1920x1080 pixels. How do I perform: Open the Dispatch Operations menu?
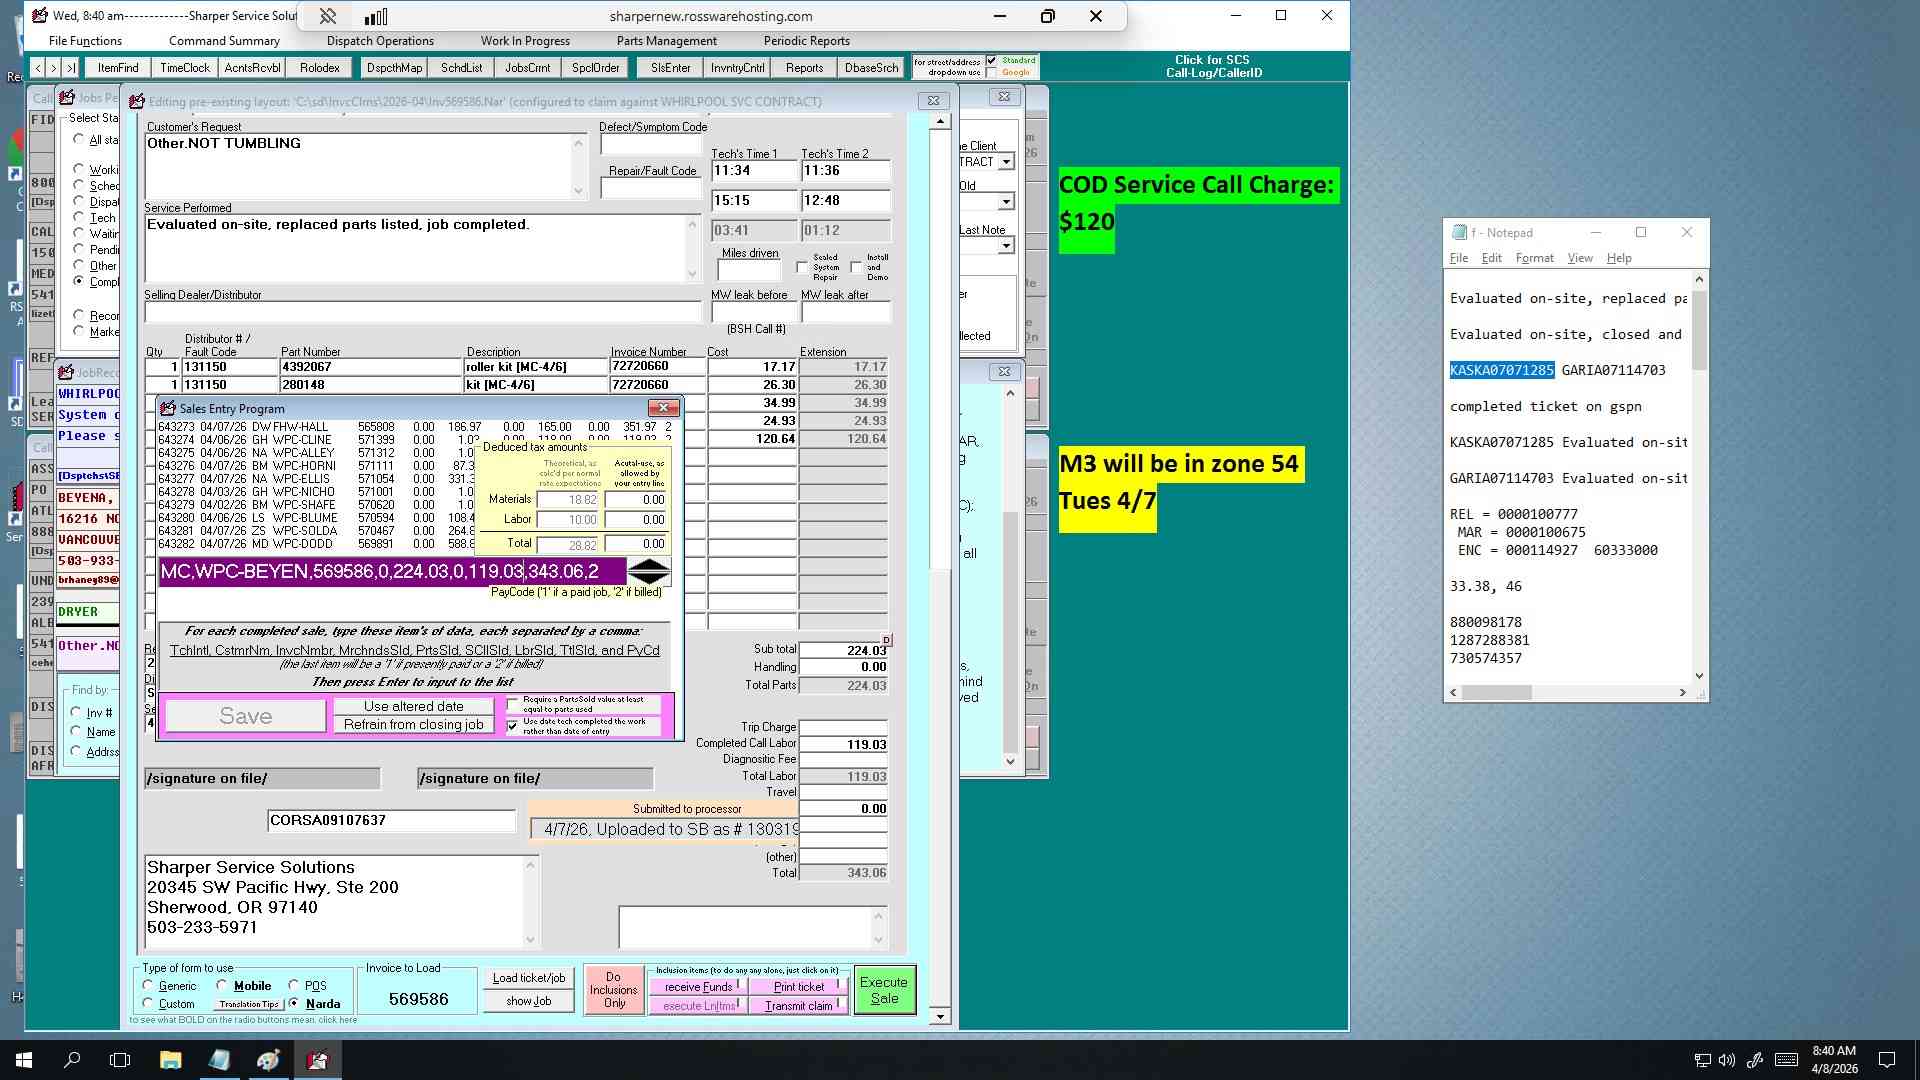click(380, 41)
